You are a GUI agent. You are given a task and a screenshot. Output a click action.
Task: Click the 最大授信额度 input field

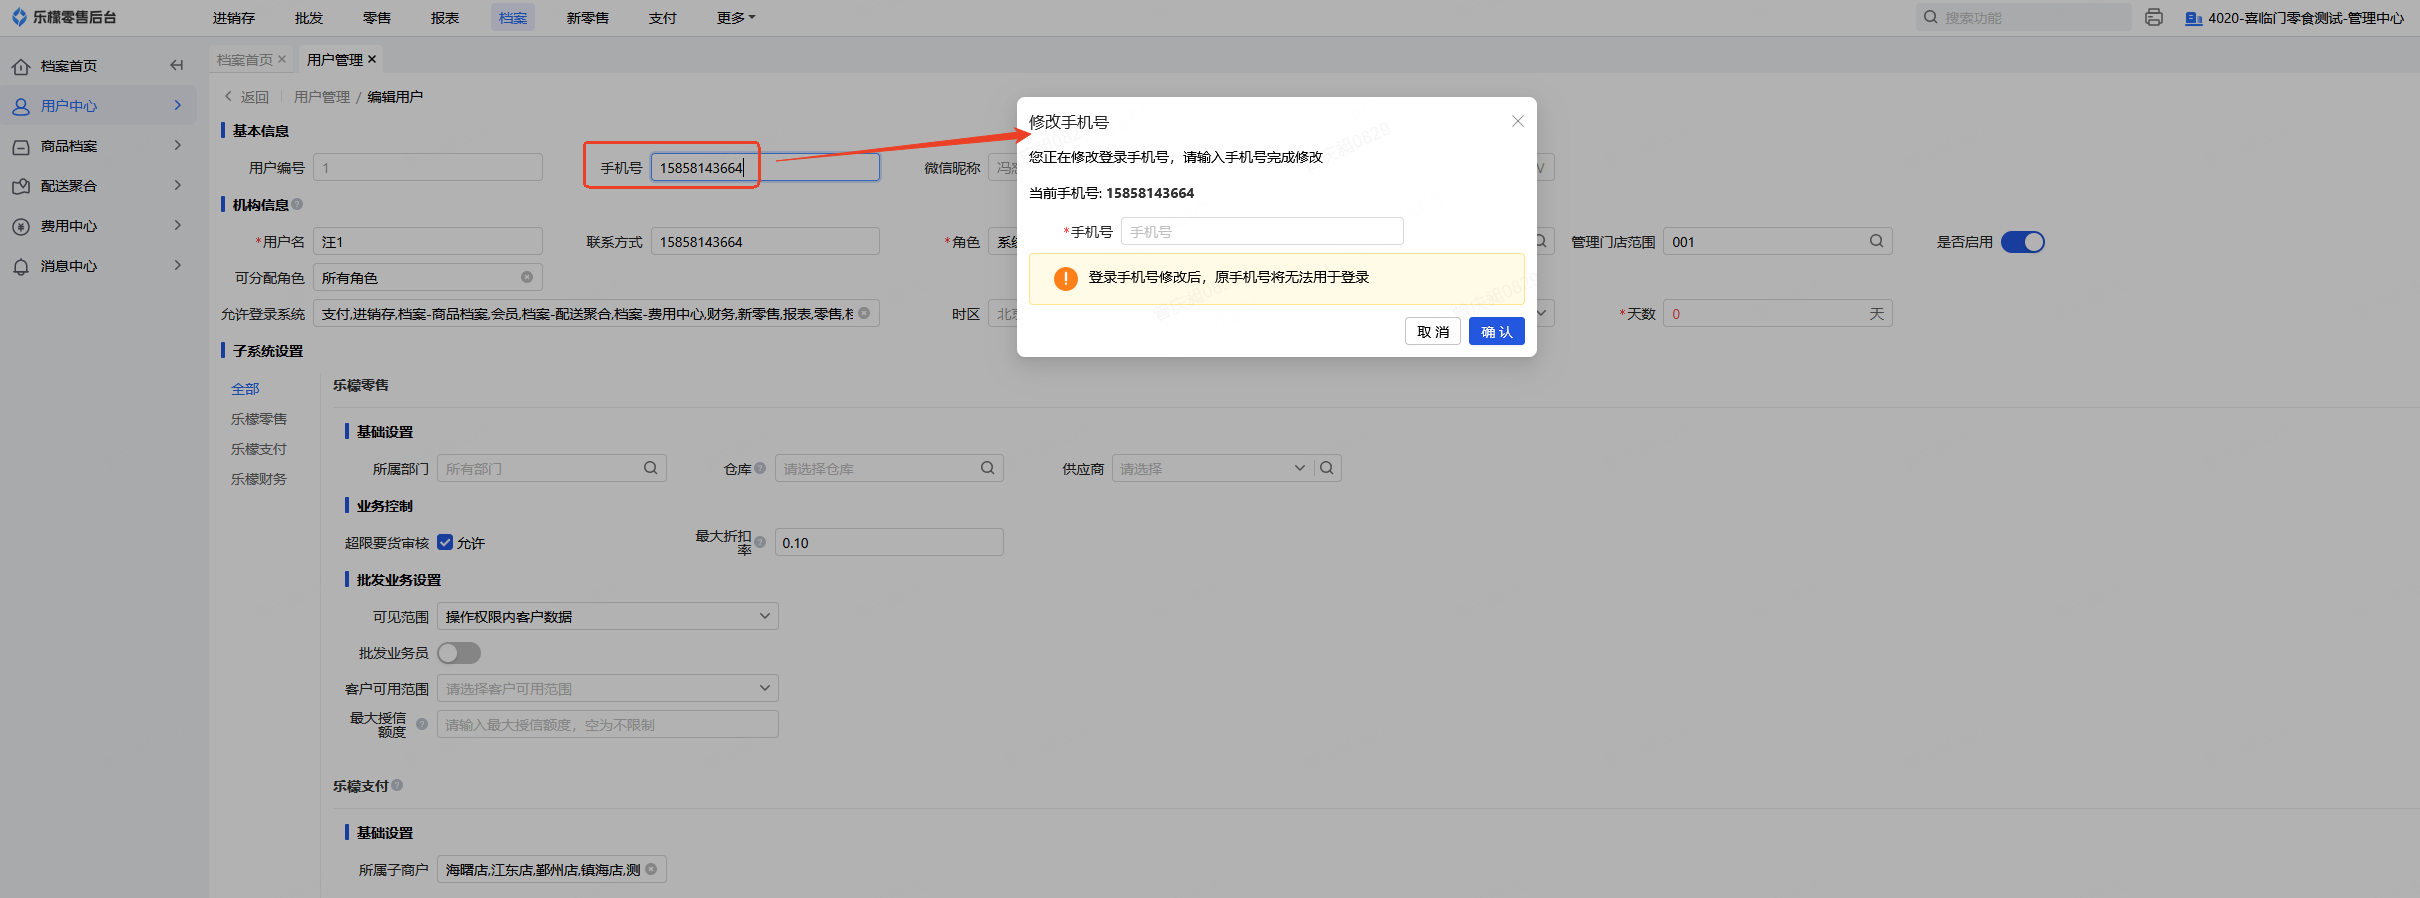pyautogui.click(x=608, y=724)
